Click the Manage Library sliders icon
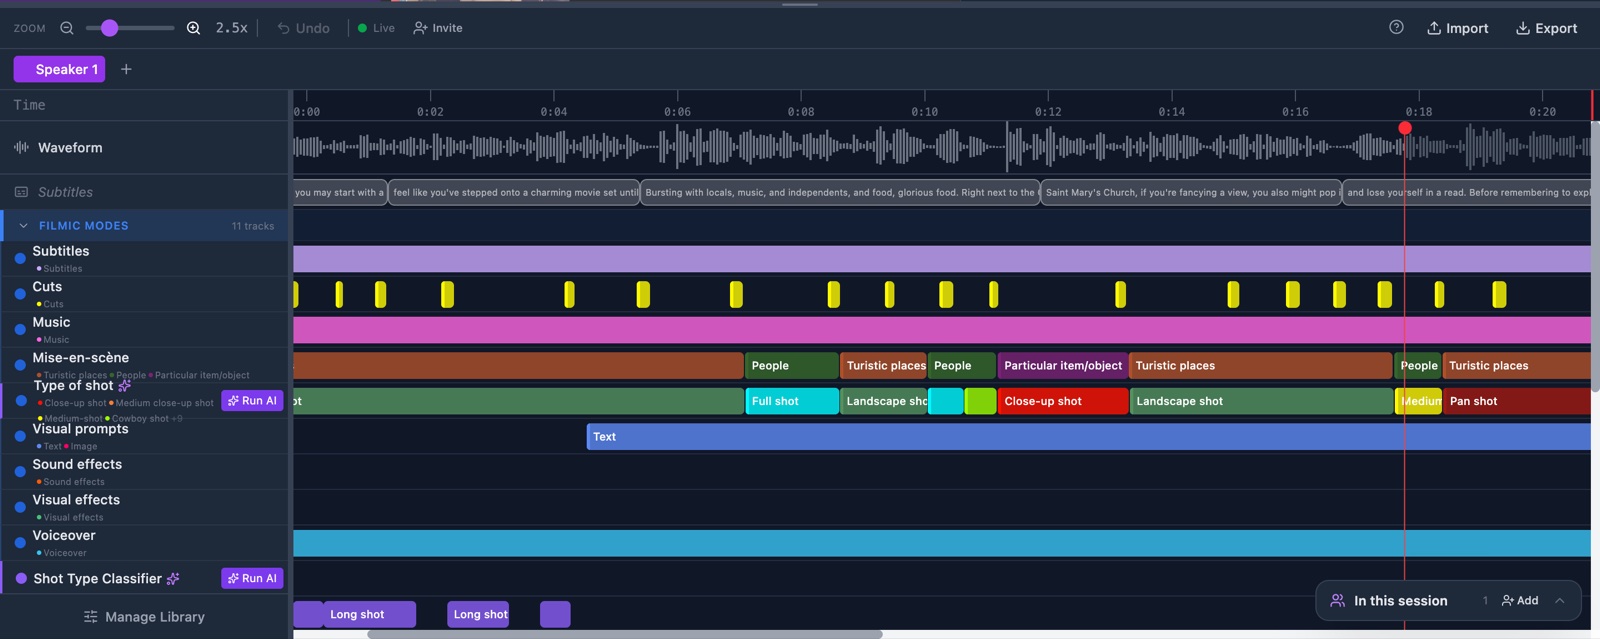This screenshot has width=1600, height=639. click(91, 617)
